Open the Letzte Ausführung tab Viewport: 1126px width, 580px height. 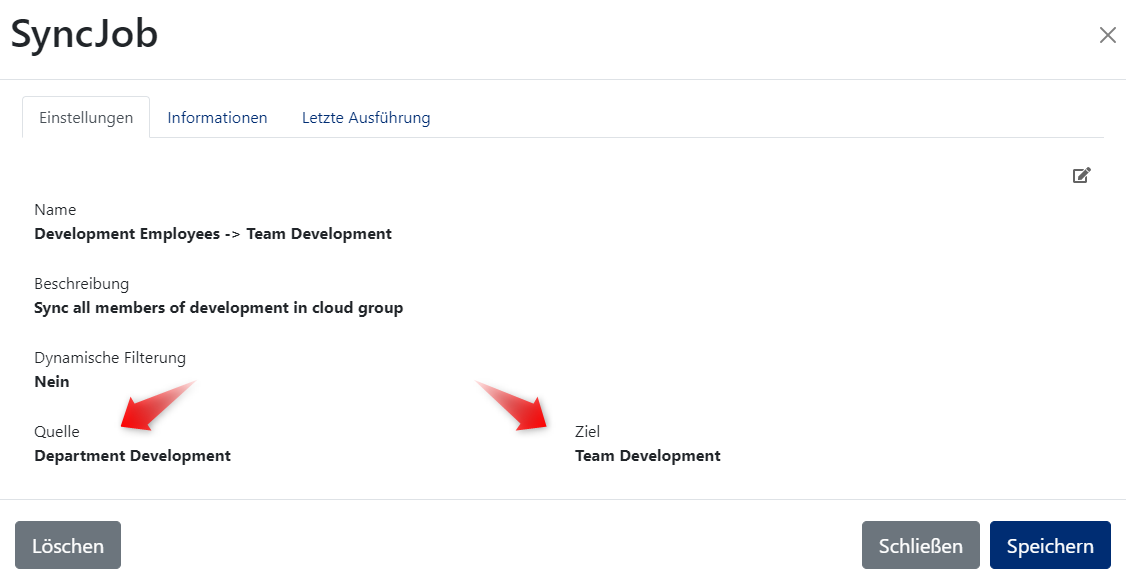point(366,117)
